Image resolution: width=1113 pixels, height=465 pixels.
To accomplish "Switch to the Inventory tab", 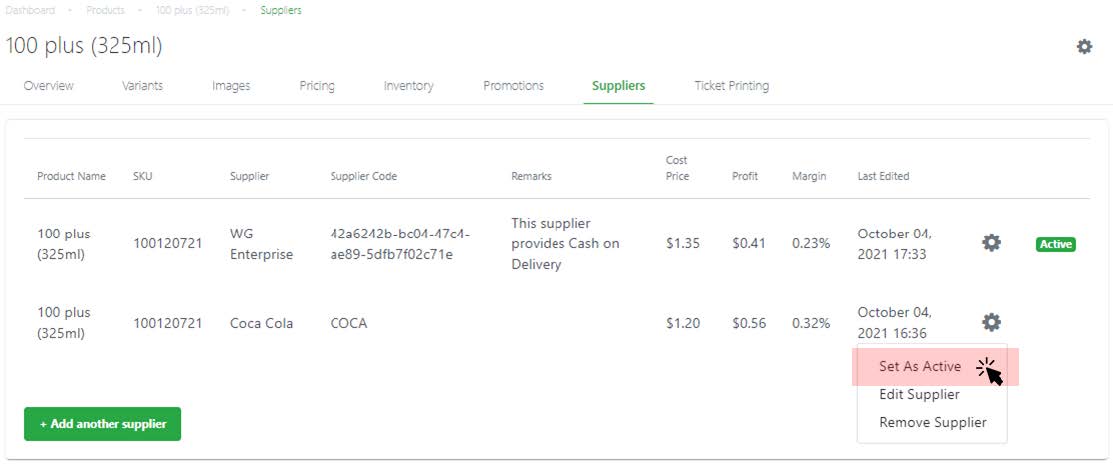I will 408,86.
